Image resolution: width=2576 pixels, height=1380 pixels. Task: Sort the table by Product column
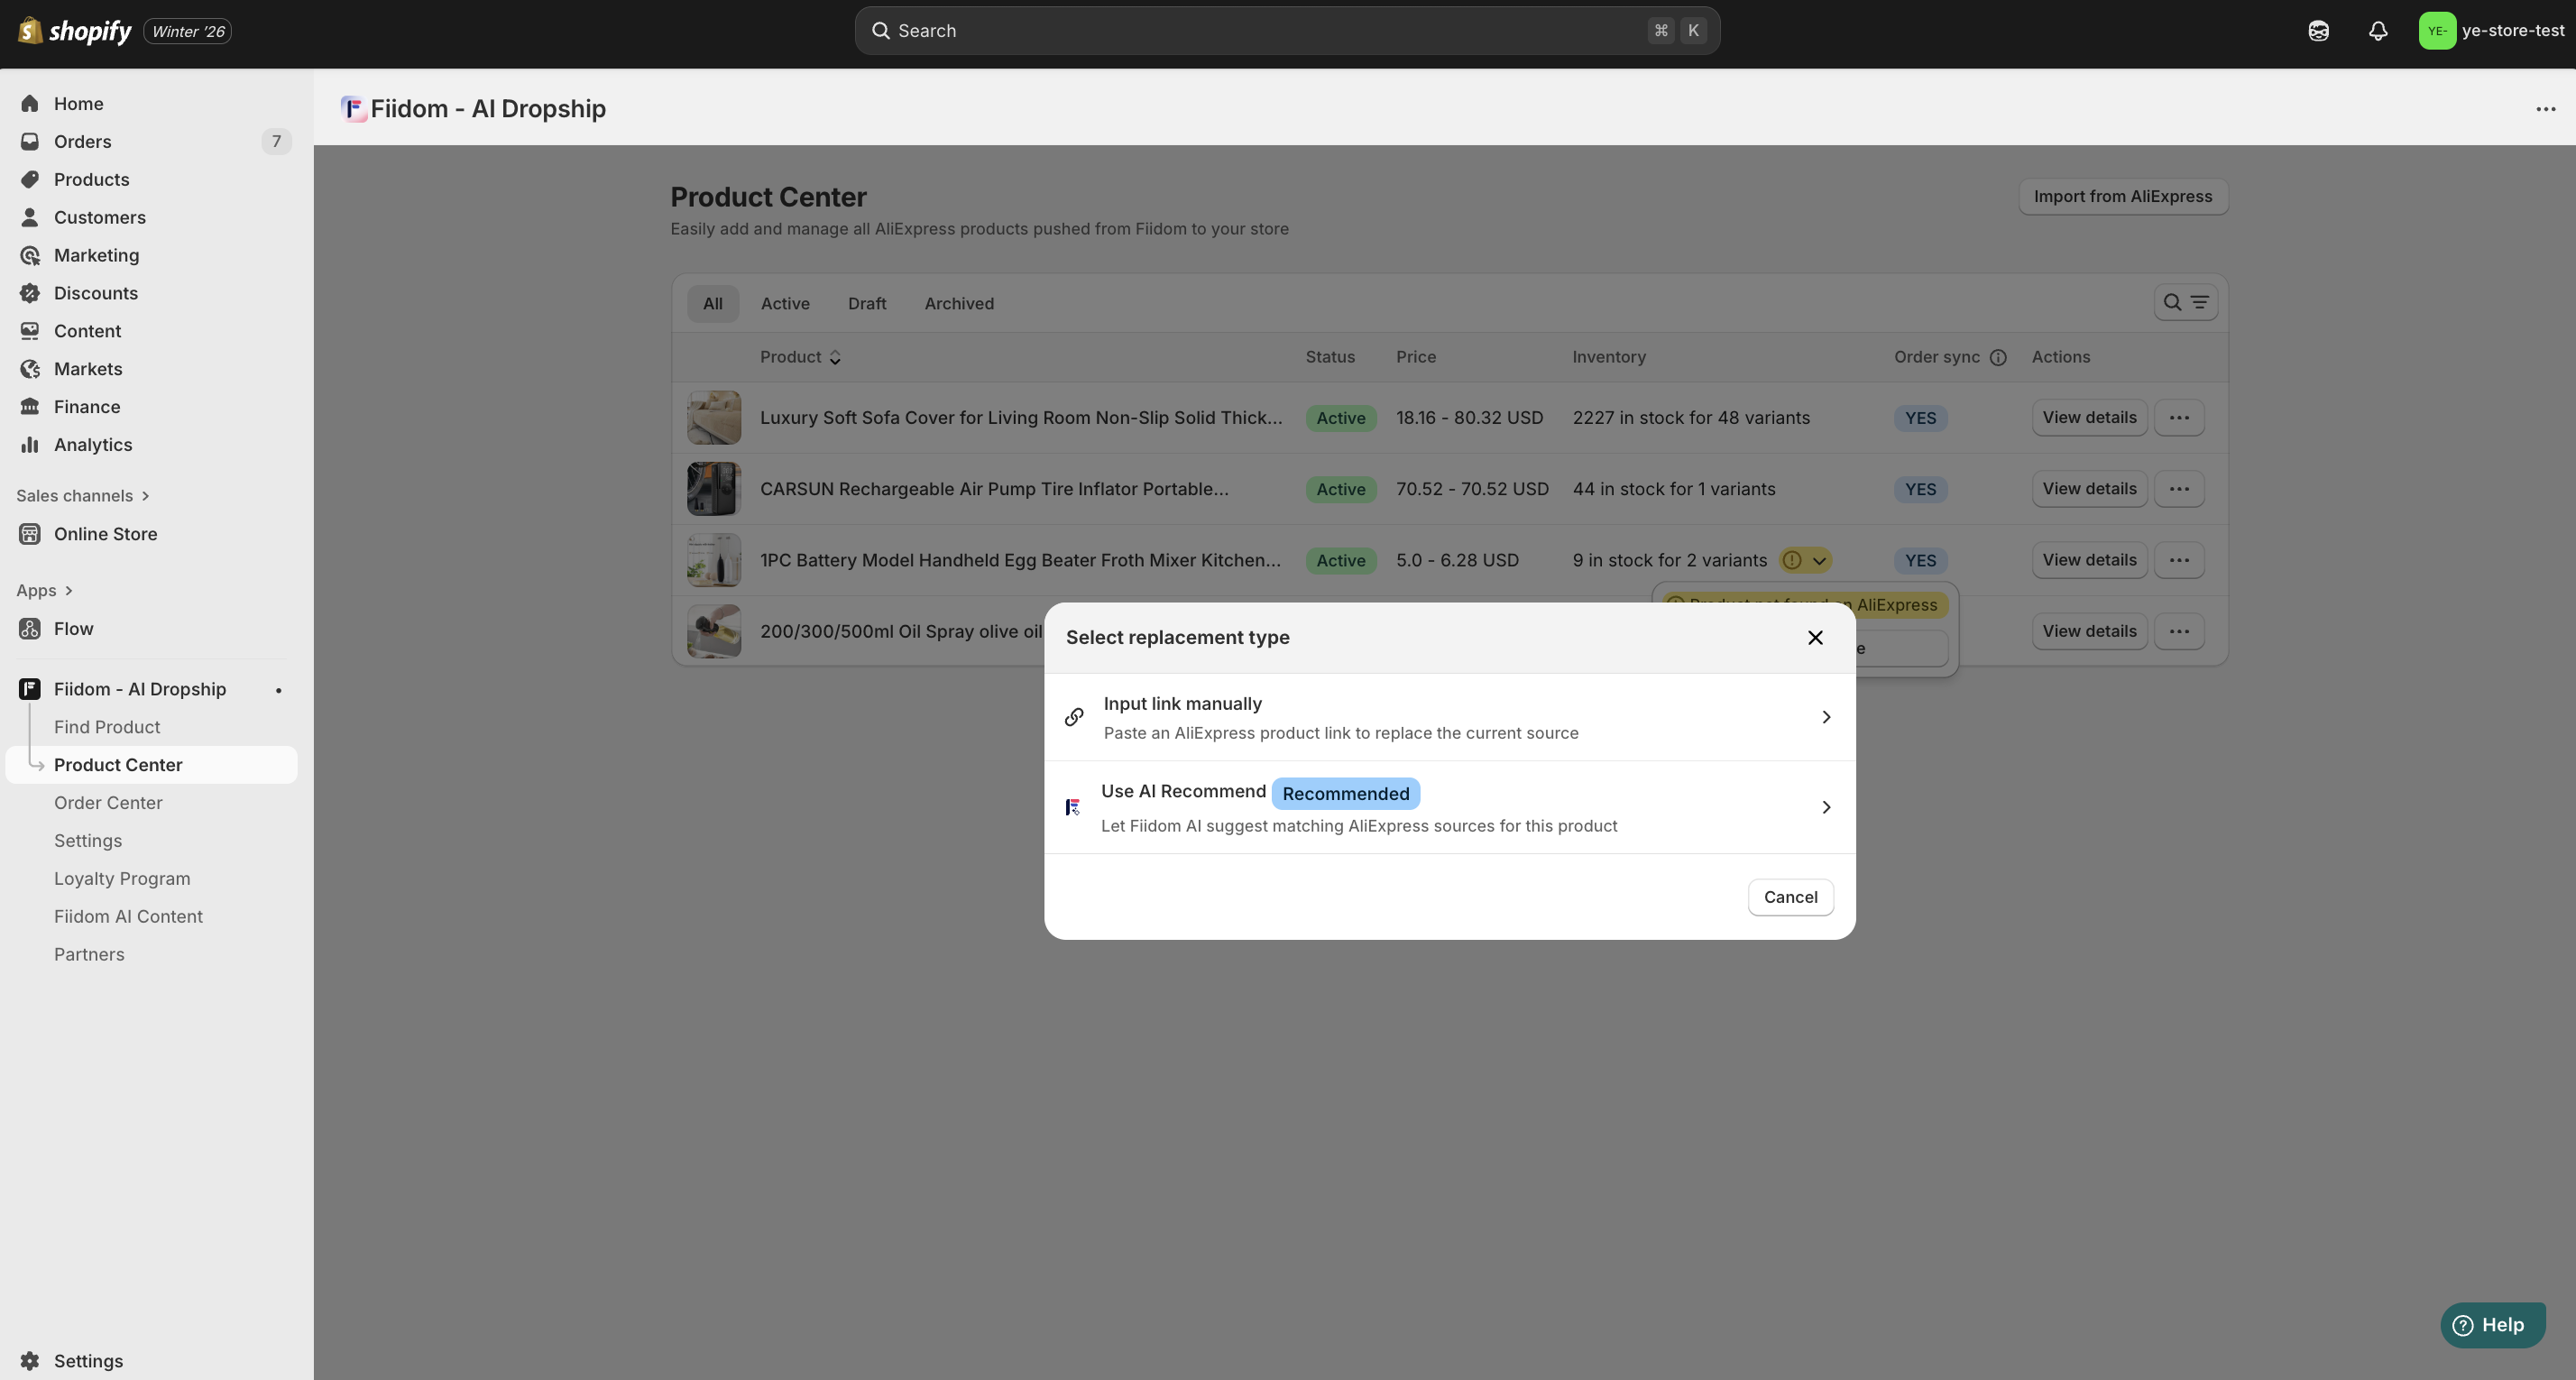(x=800, y=357)
